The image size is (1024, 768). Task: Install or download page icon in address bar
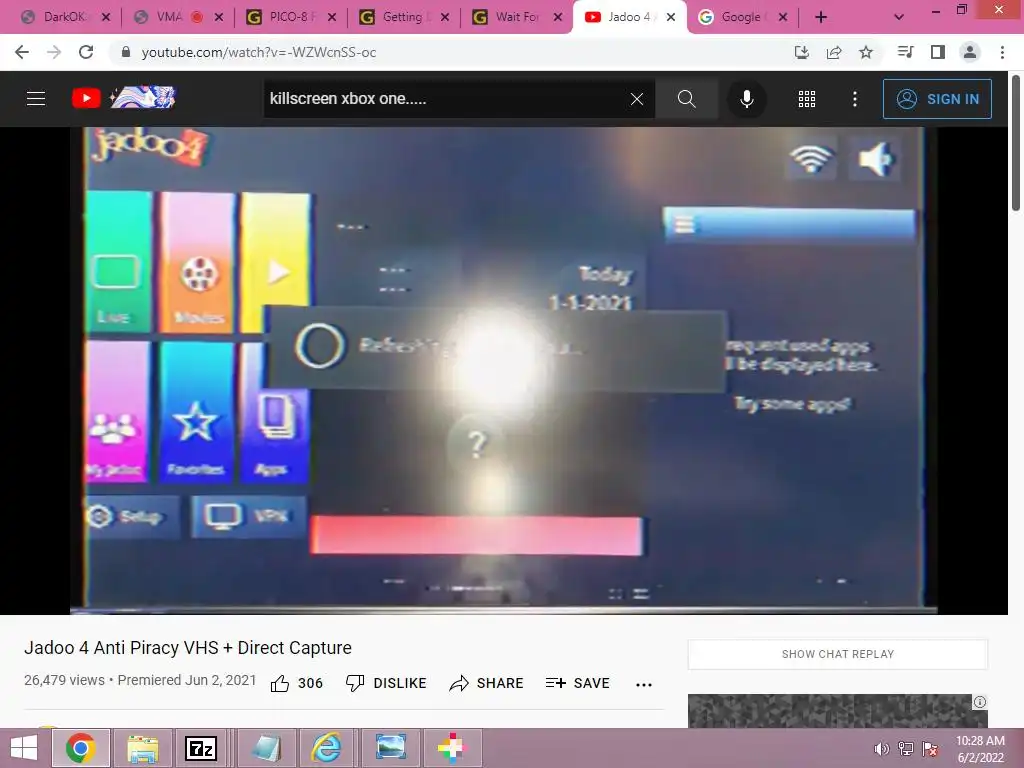[802, 52]
